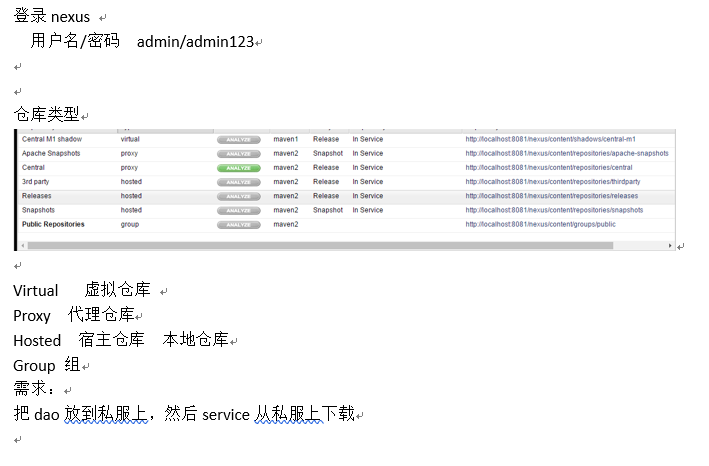Click green ANALYZE button in Central row
709x466 pixels.
(x=239, y=168)
